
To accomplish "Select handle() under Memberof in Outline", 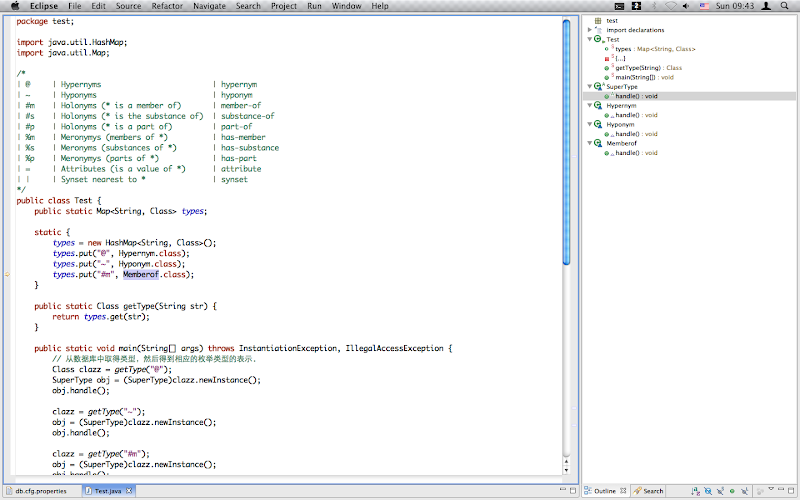I will (636, 153).
